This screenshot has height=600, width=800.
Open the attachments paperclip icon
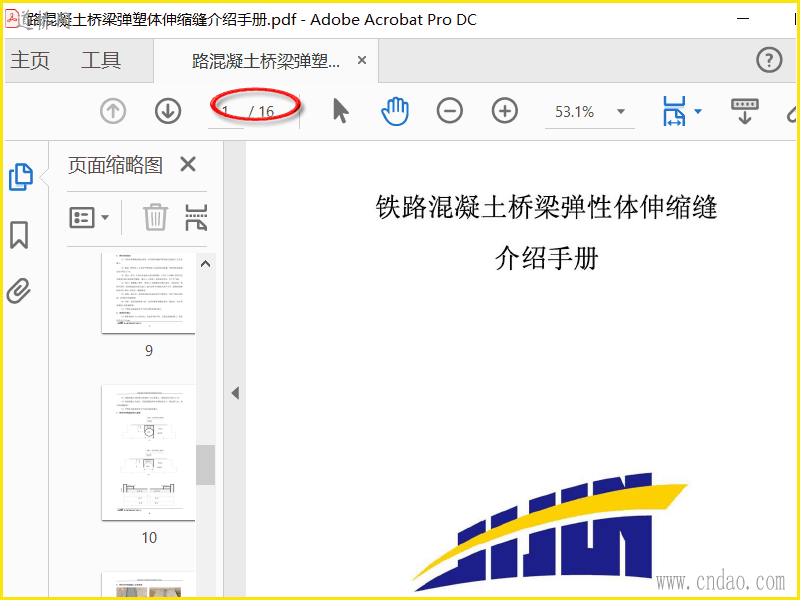pos(19,291)
